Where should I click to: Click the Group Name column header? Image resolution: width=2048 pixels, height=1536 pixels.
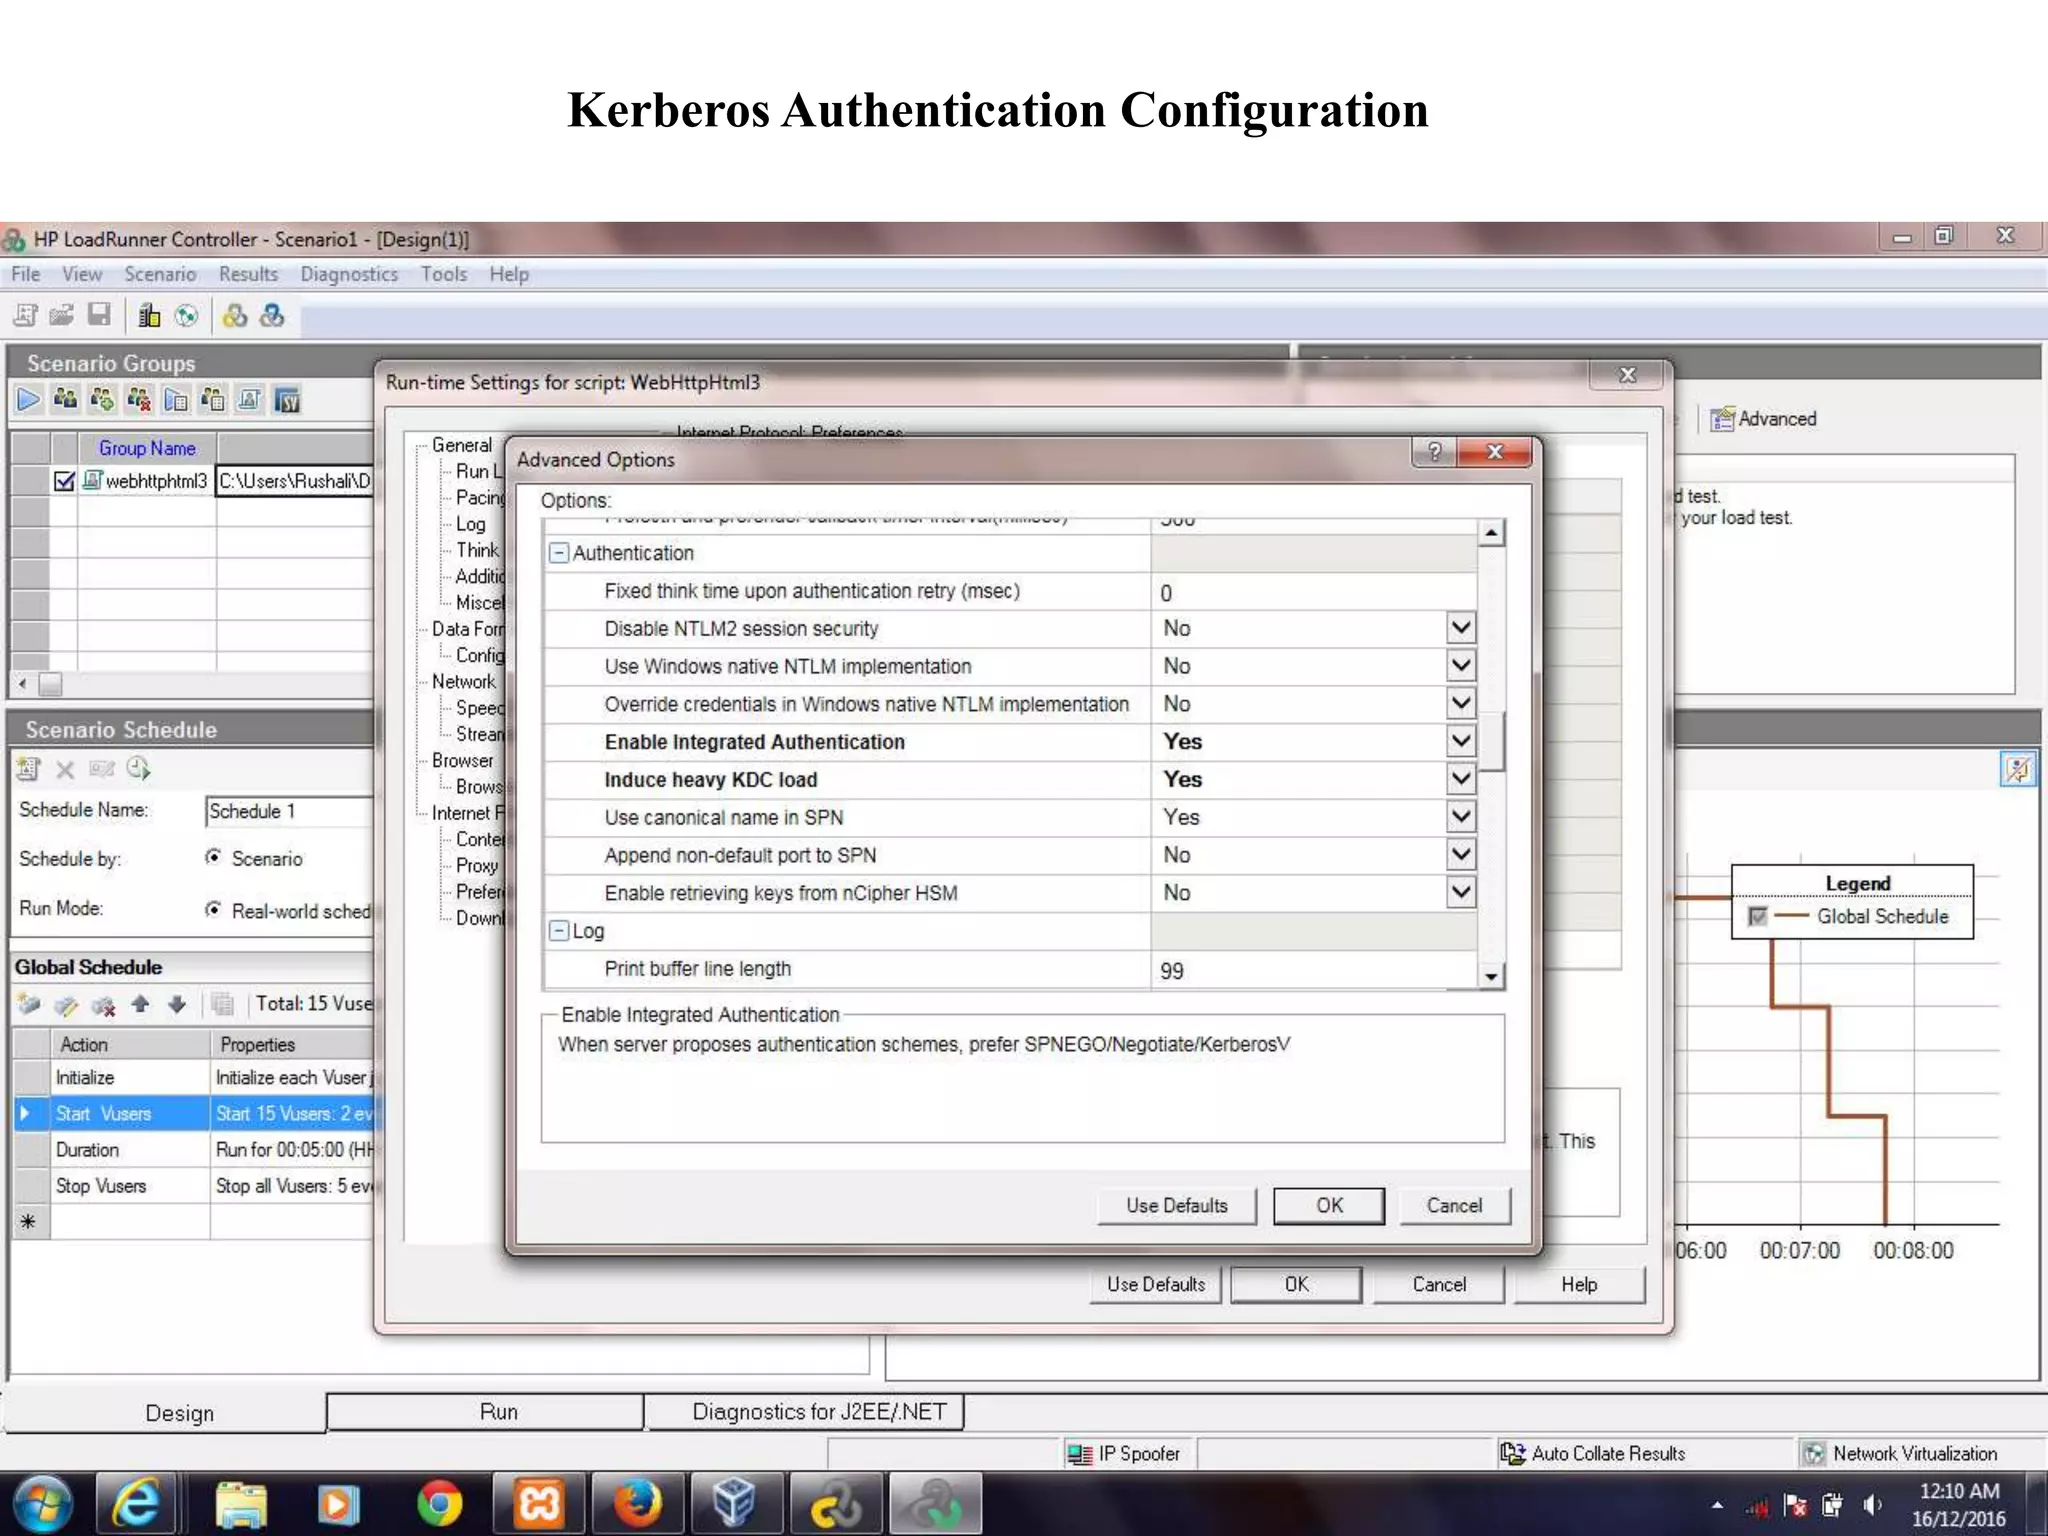pos(147,449)
